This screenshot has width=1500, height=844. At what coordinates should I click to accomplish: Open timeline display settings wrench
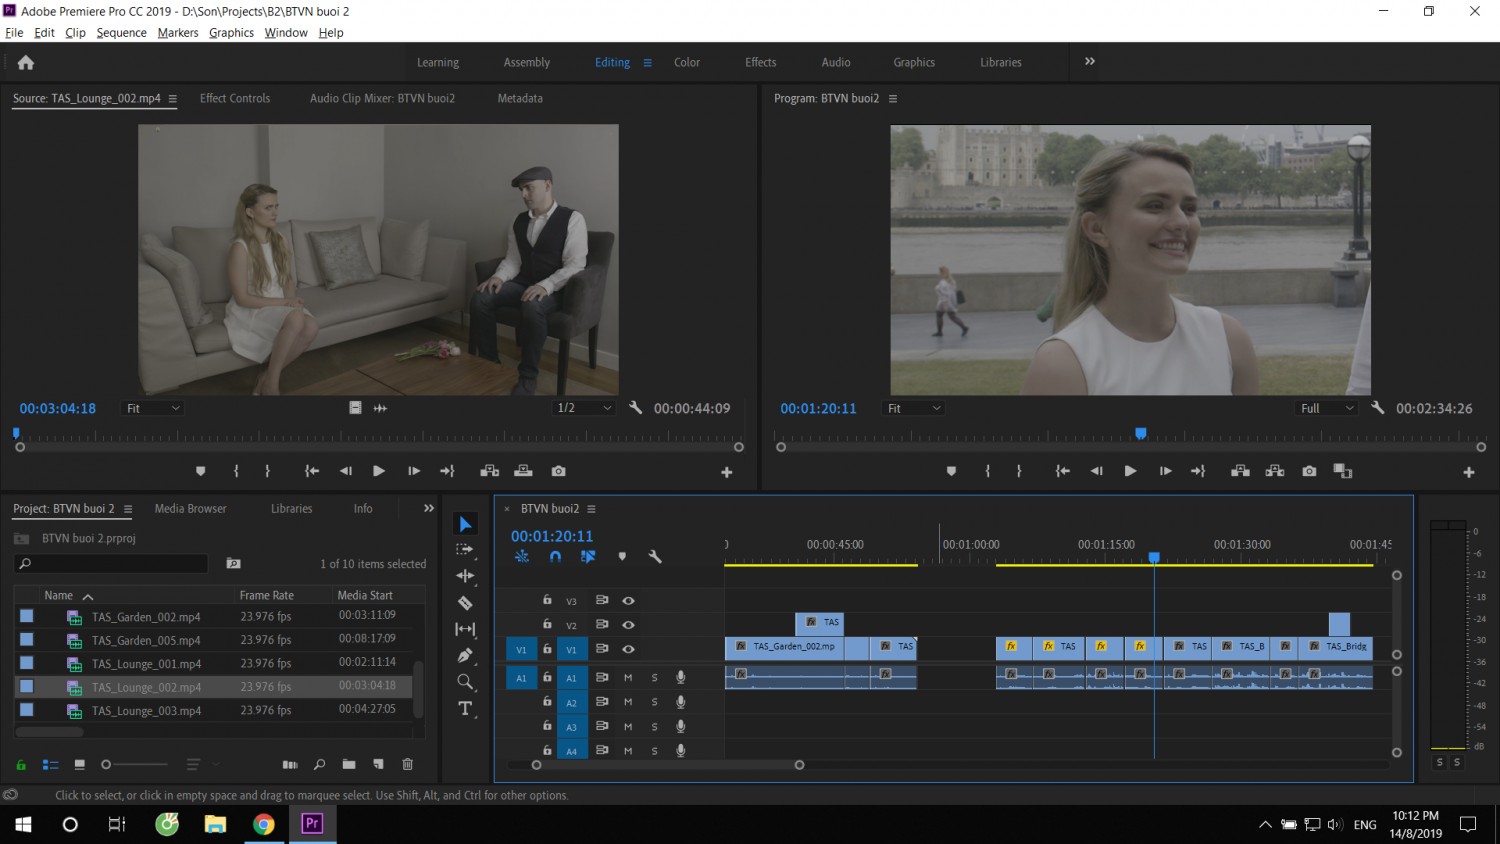[655, 557]
